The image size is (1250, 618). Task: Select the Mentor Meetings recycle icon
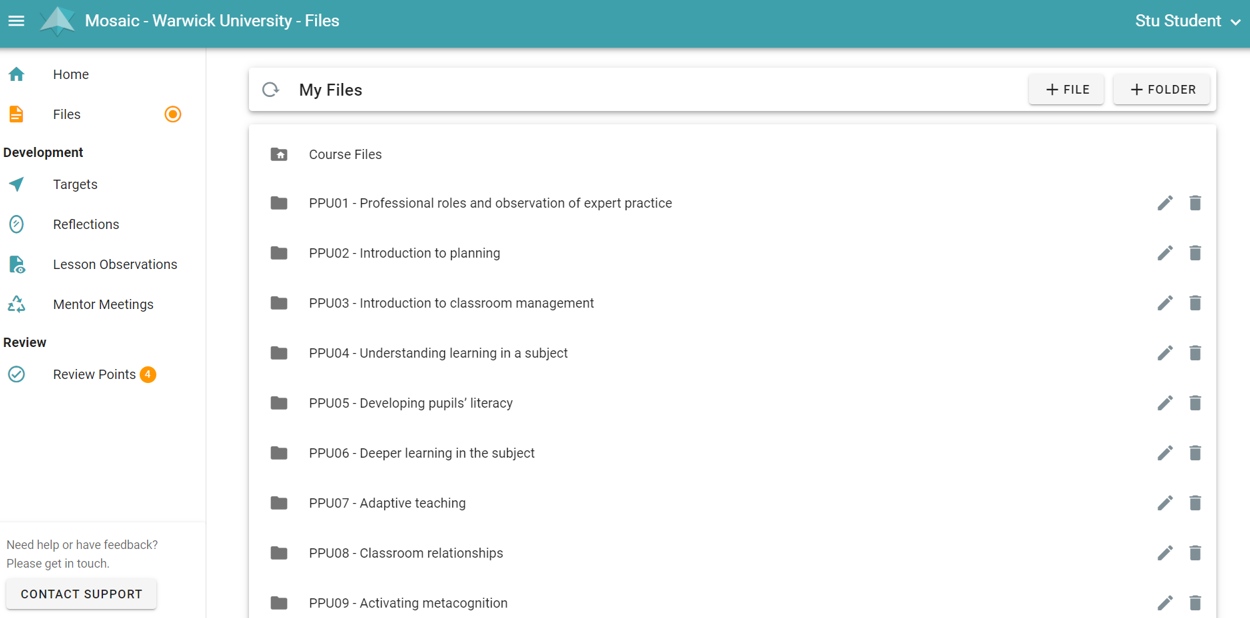(17, 304)
